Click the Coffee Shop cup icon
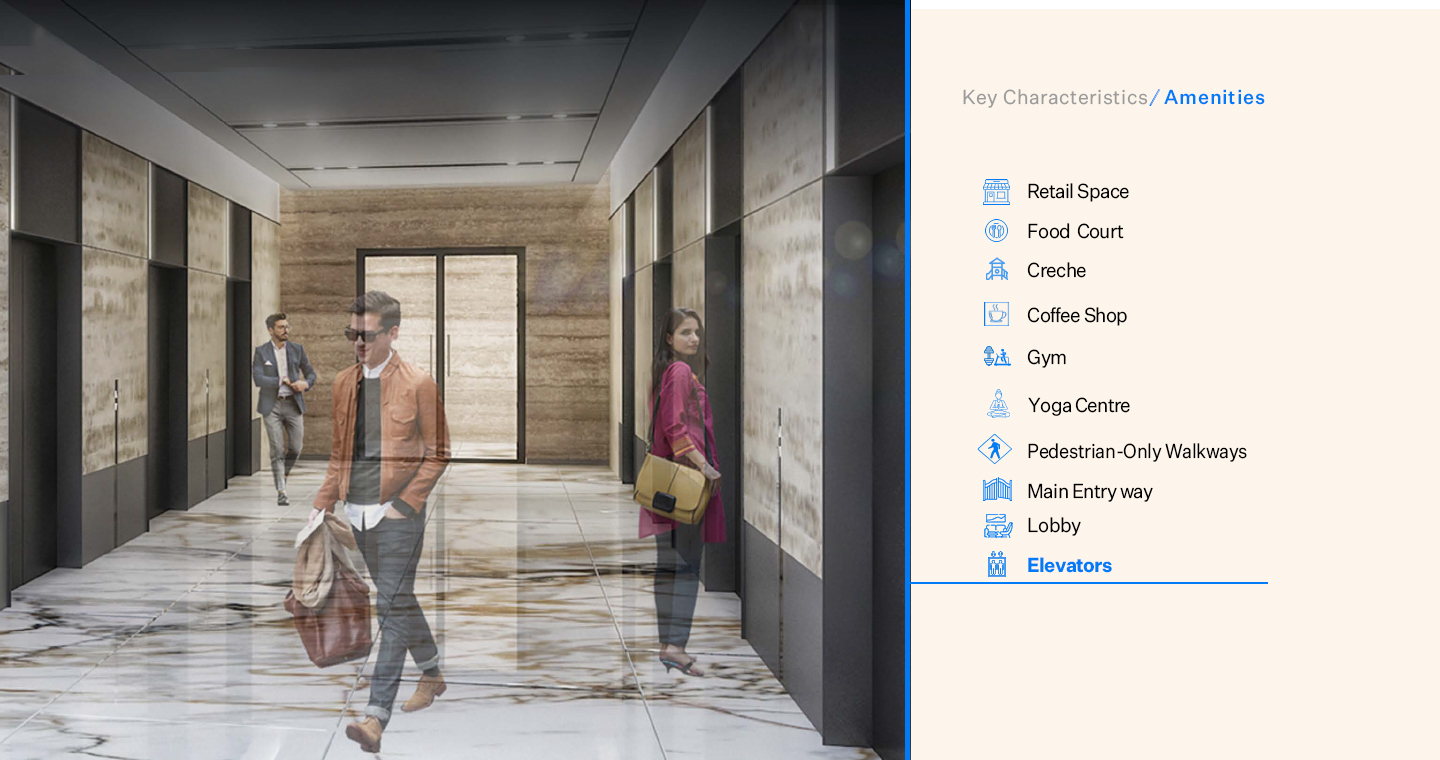Viewport: 1440px width, 760px height. 996,314
